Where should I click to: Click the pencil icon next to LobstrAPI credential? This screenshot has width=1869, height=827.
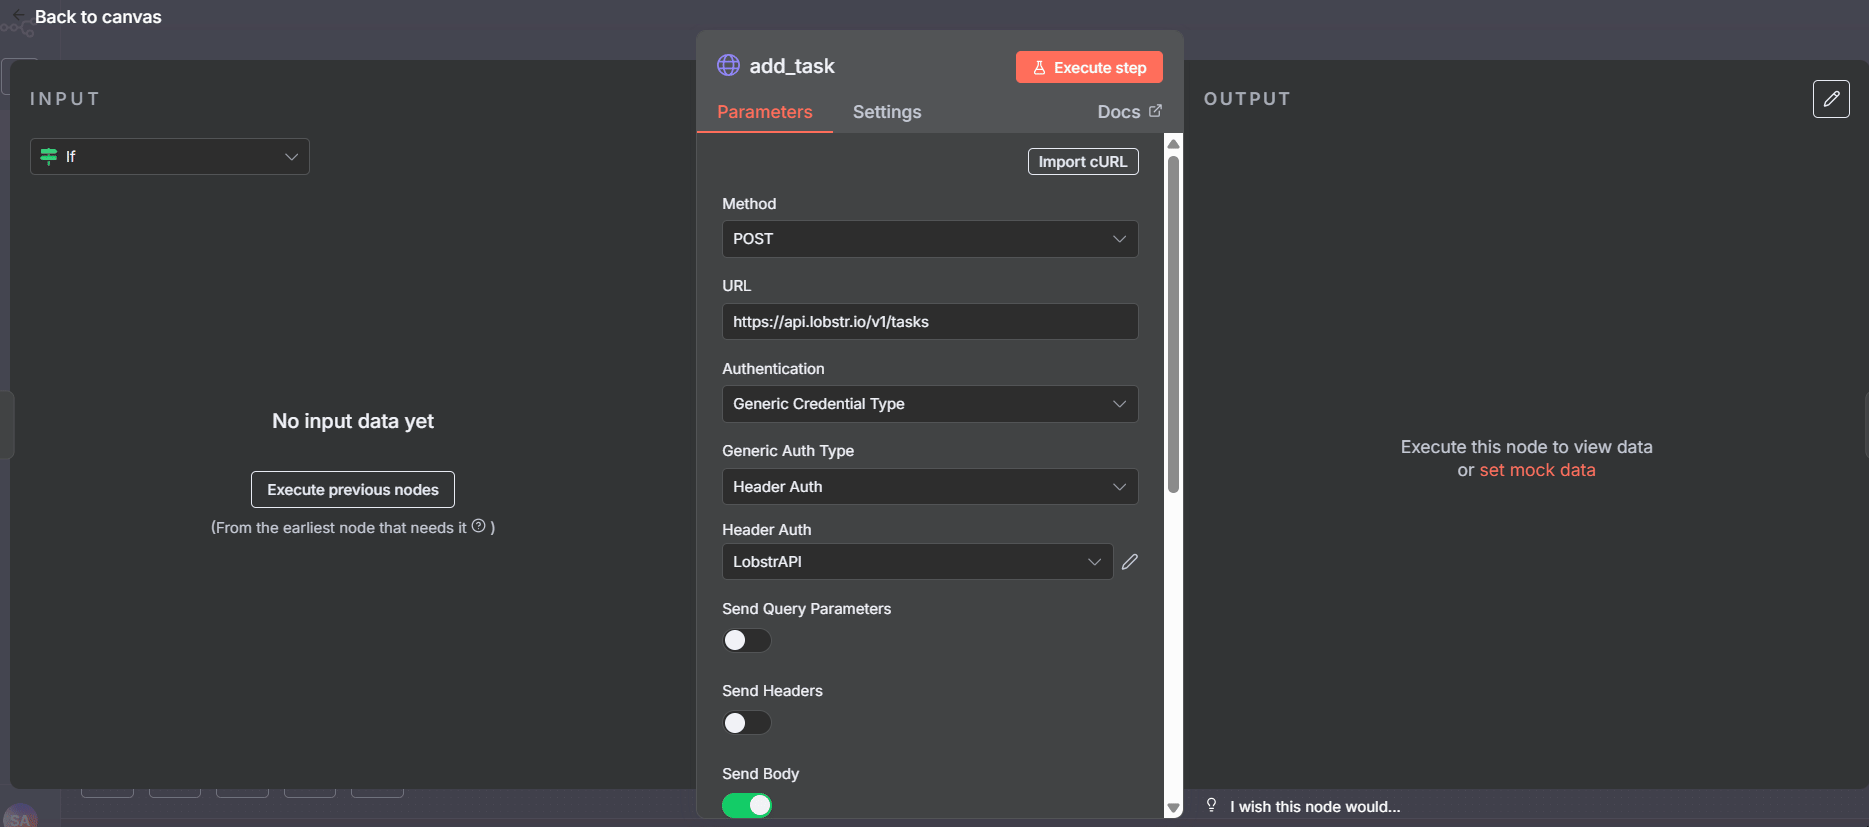coord(1130,562)
